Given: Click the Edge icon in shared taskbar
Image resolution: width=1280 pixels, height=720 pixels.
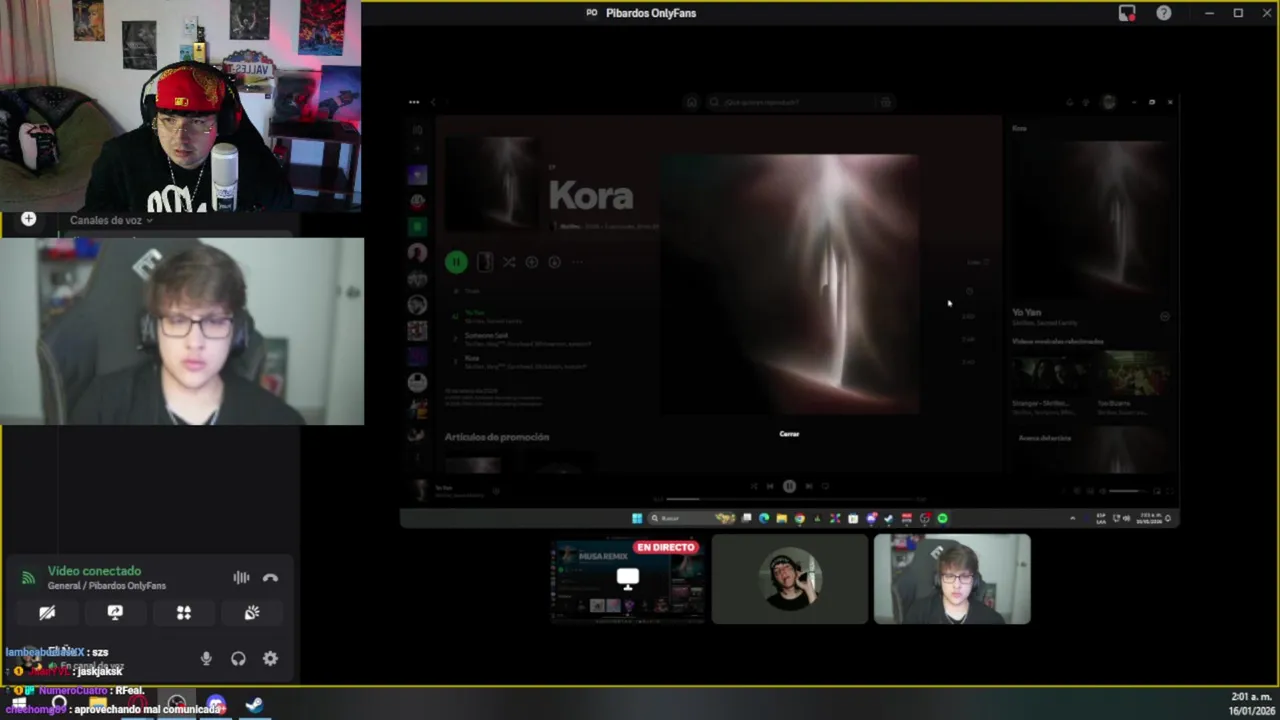Looking at the screenshot, I should [x=764, y=518].
